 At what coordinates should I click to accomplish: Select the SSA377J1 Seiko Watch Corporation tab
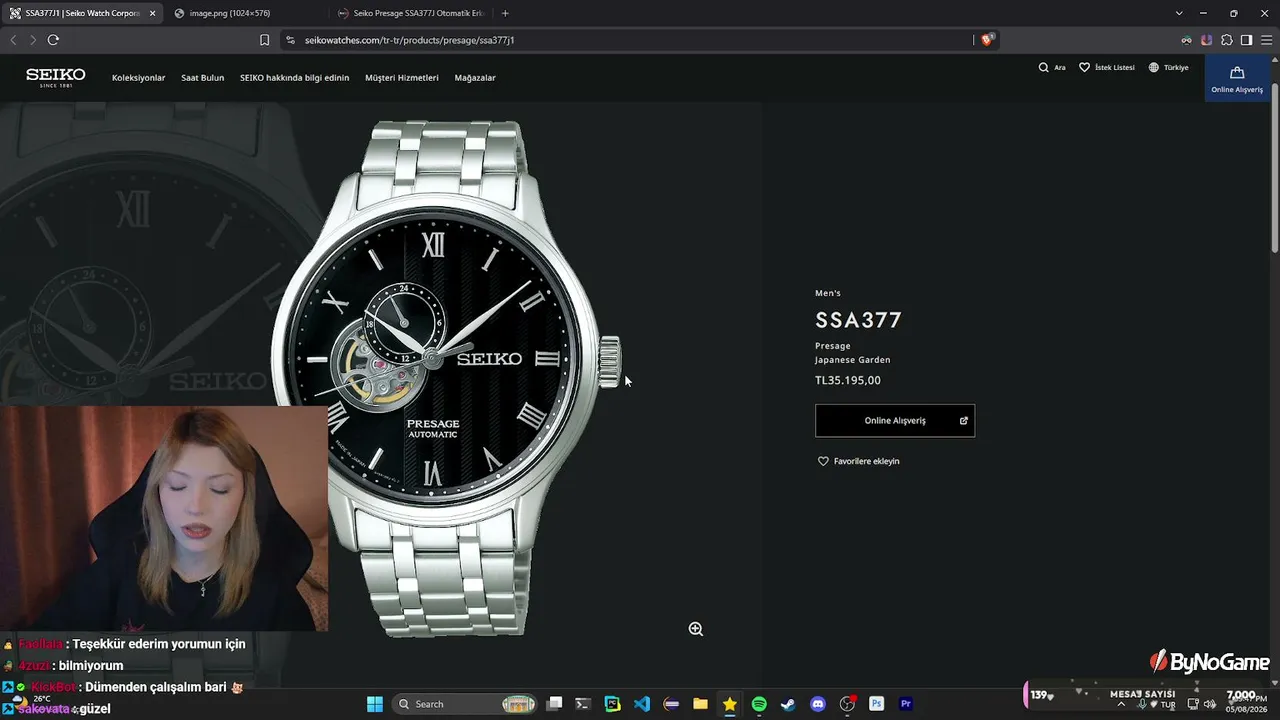[82, 13]
